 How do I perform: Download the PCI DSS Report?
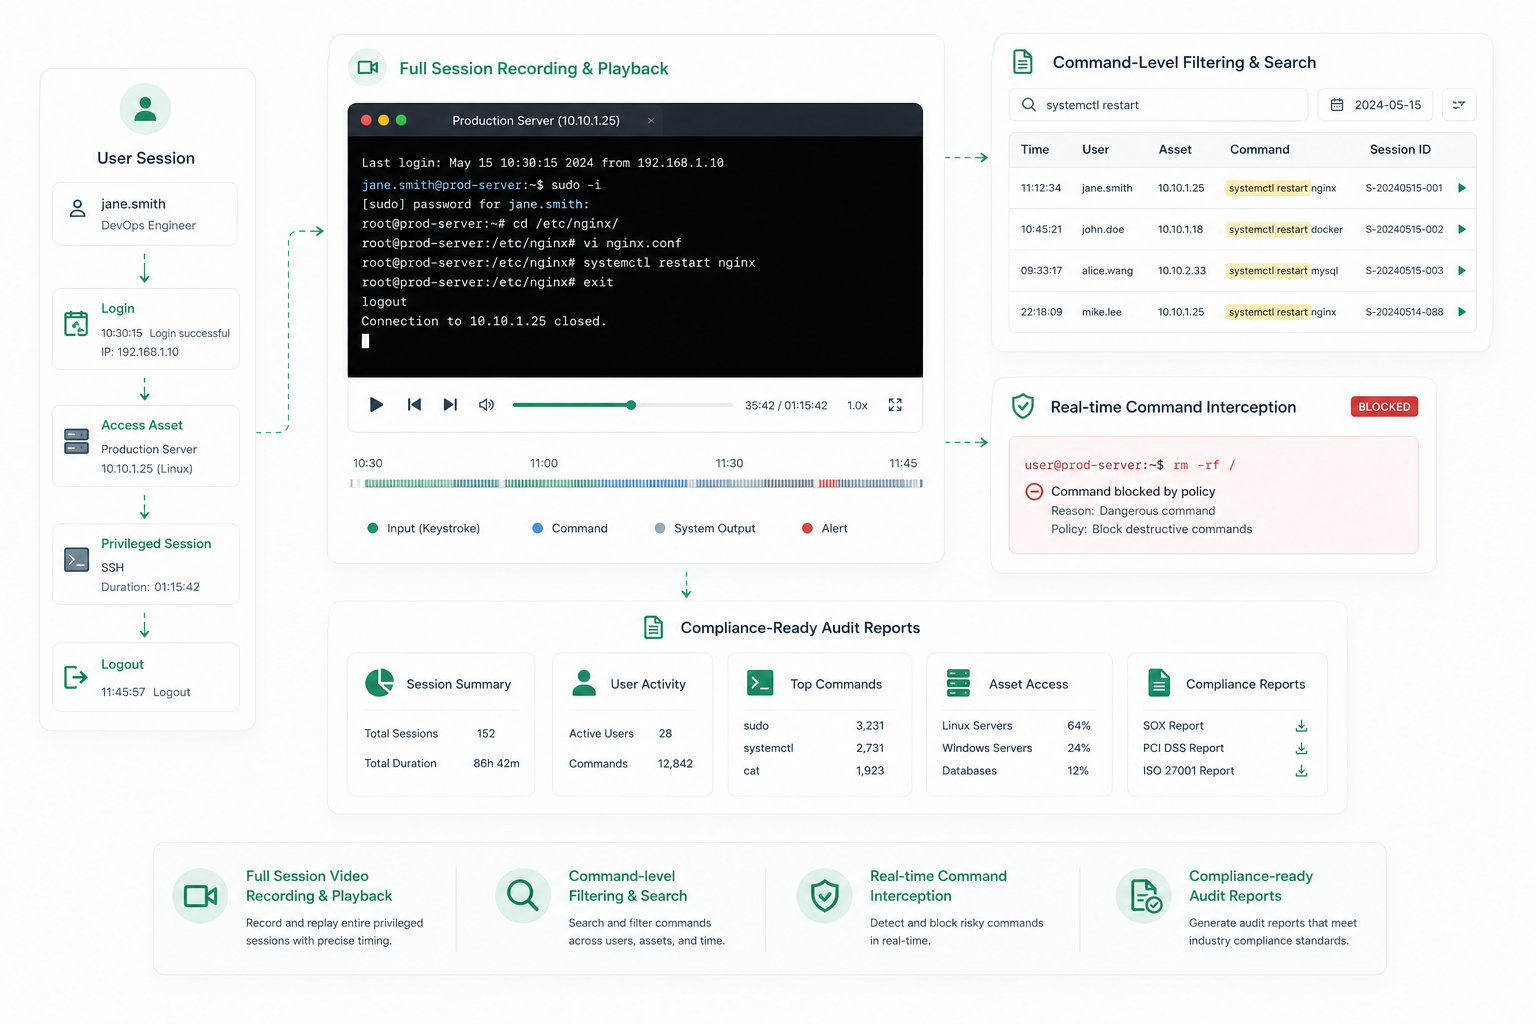click(1301, 748)
